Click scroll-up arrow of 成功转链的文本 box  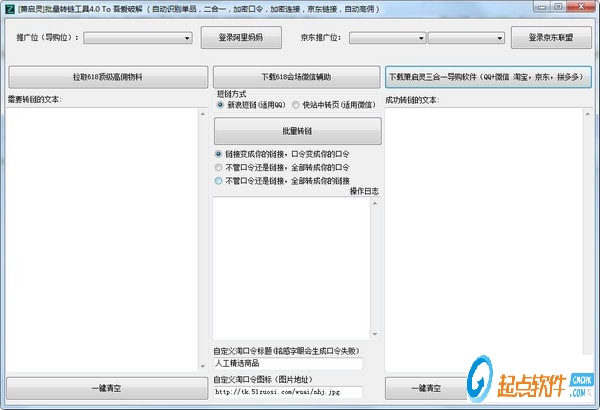click(588, 114)
